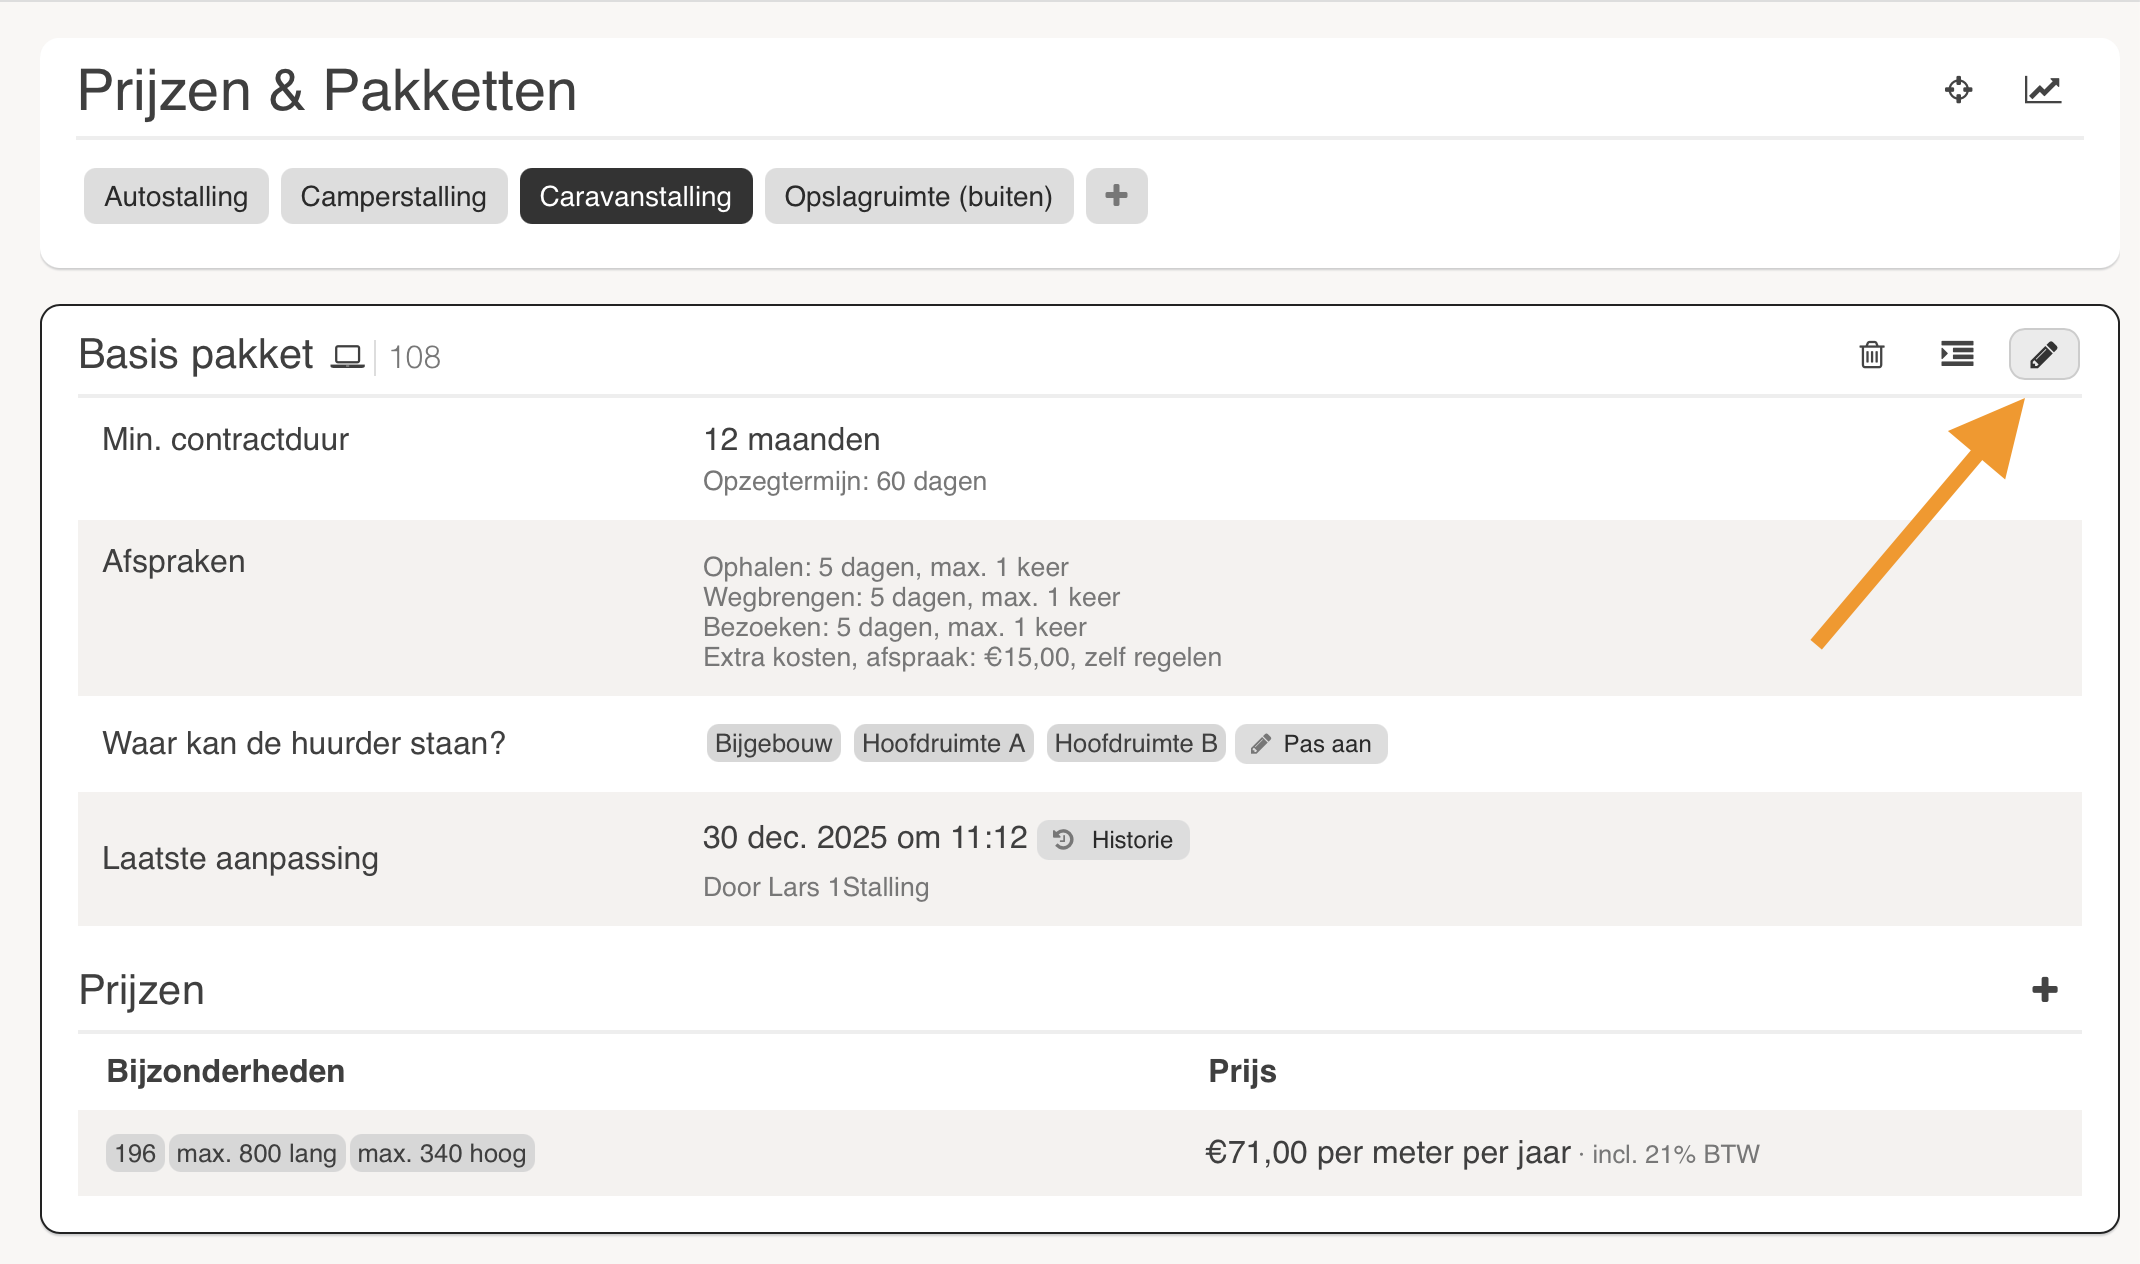The image size is (2140, 1264).
Task: Click laptop icon next to Basis pakket
Action: [347, 356]
